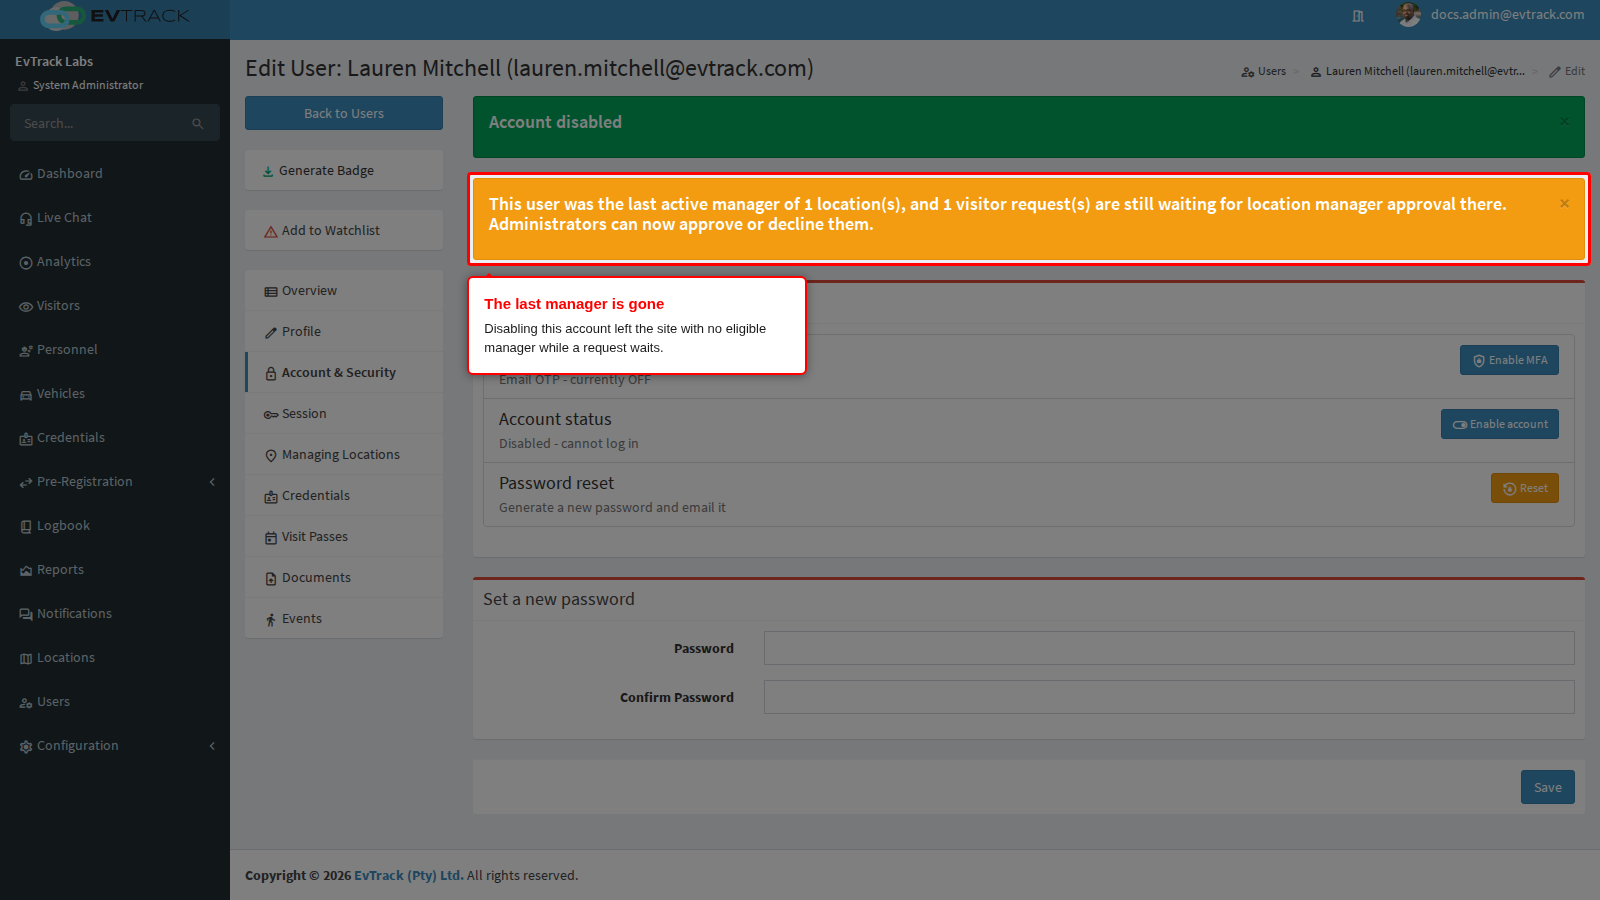Open the building icon in top bar
This screenshot has width=1600, height=900.
pos(1358,15)
